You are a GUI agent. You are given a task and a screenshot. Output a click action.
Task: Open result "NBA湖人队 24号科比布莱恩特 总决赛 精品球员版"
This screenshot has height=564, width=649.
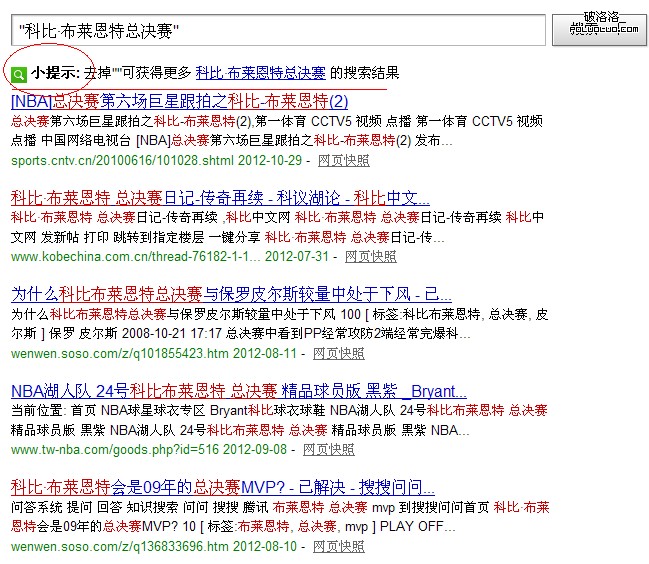point(238,391)
